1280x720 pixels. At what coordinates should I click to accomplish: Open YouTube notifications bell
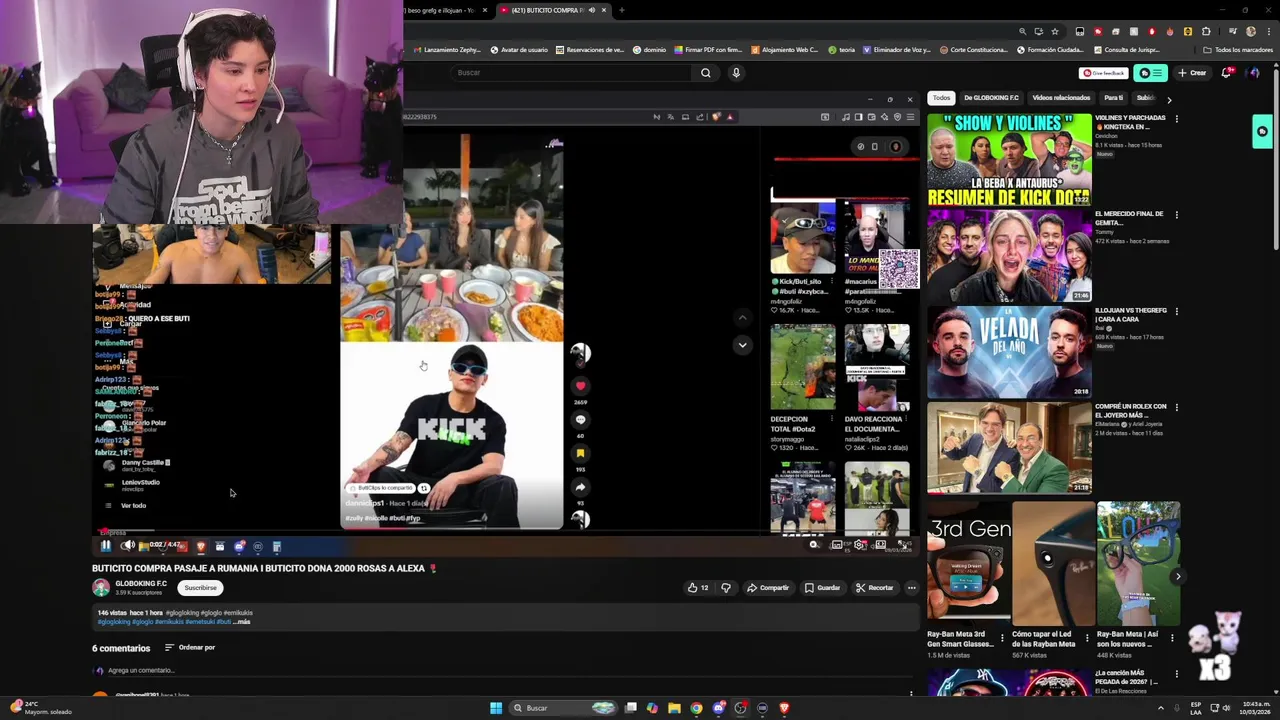click(x=1227, y=73)
